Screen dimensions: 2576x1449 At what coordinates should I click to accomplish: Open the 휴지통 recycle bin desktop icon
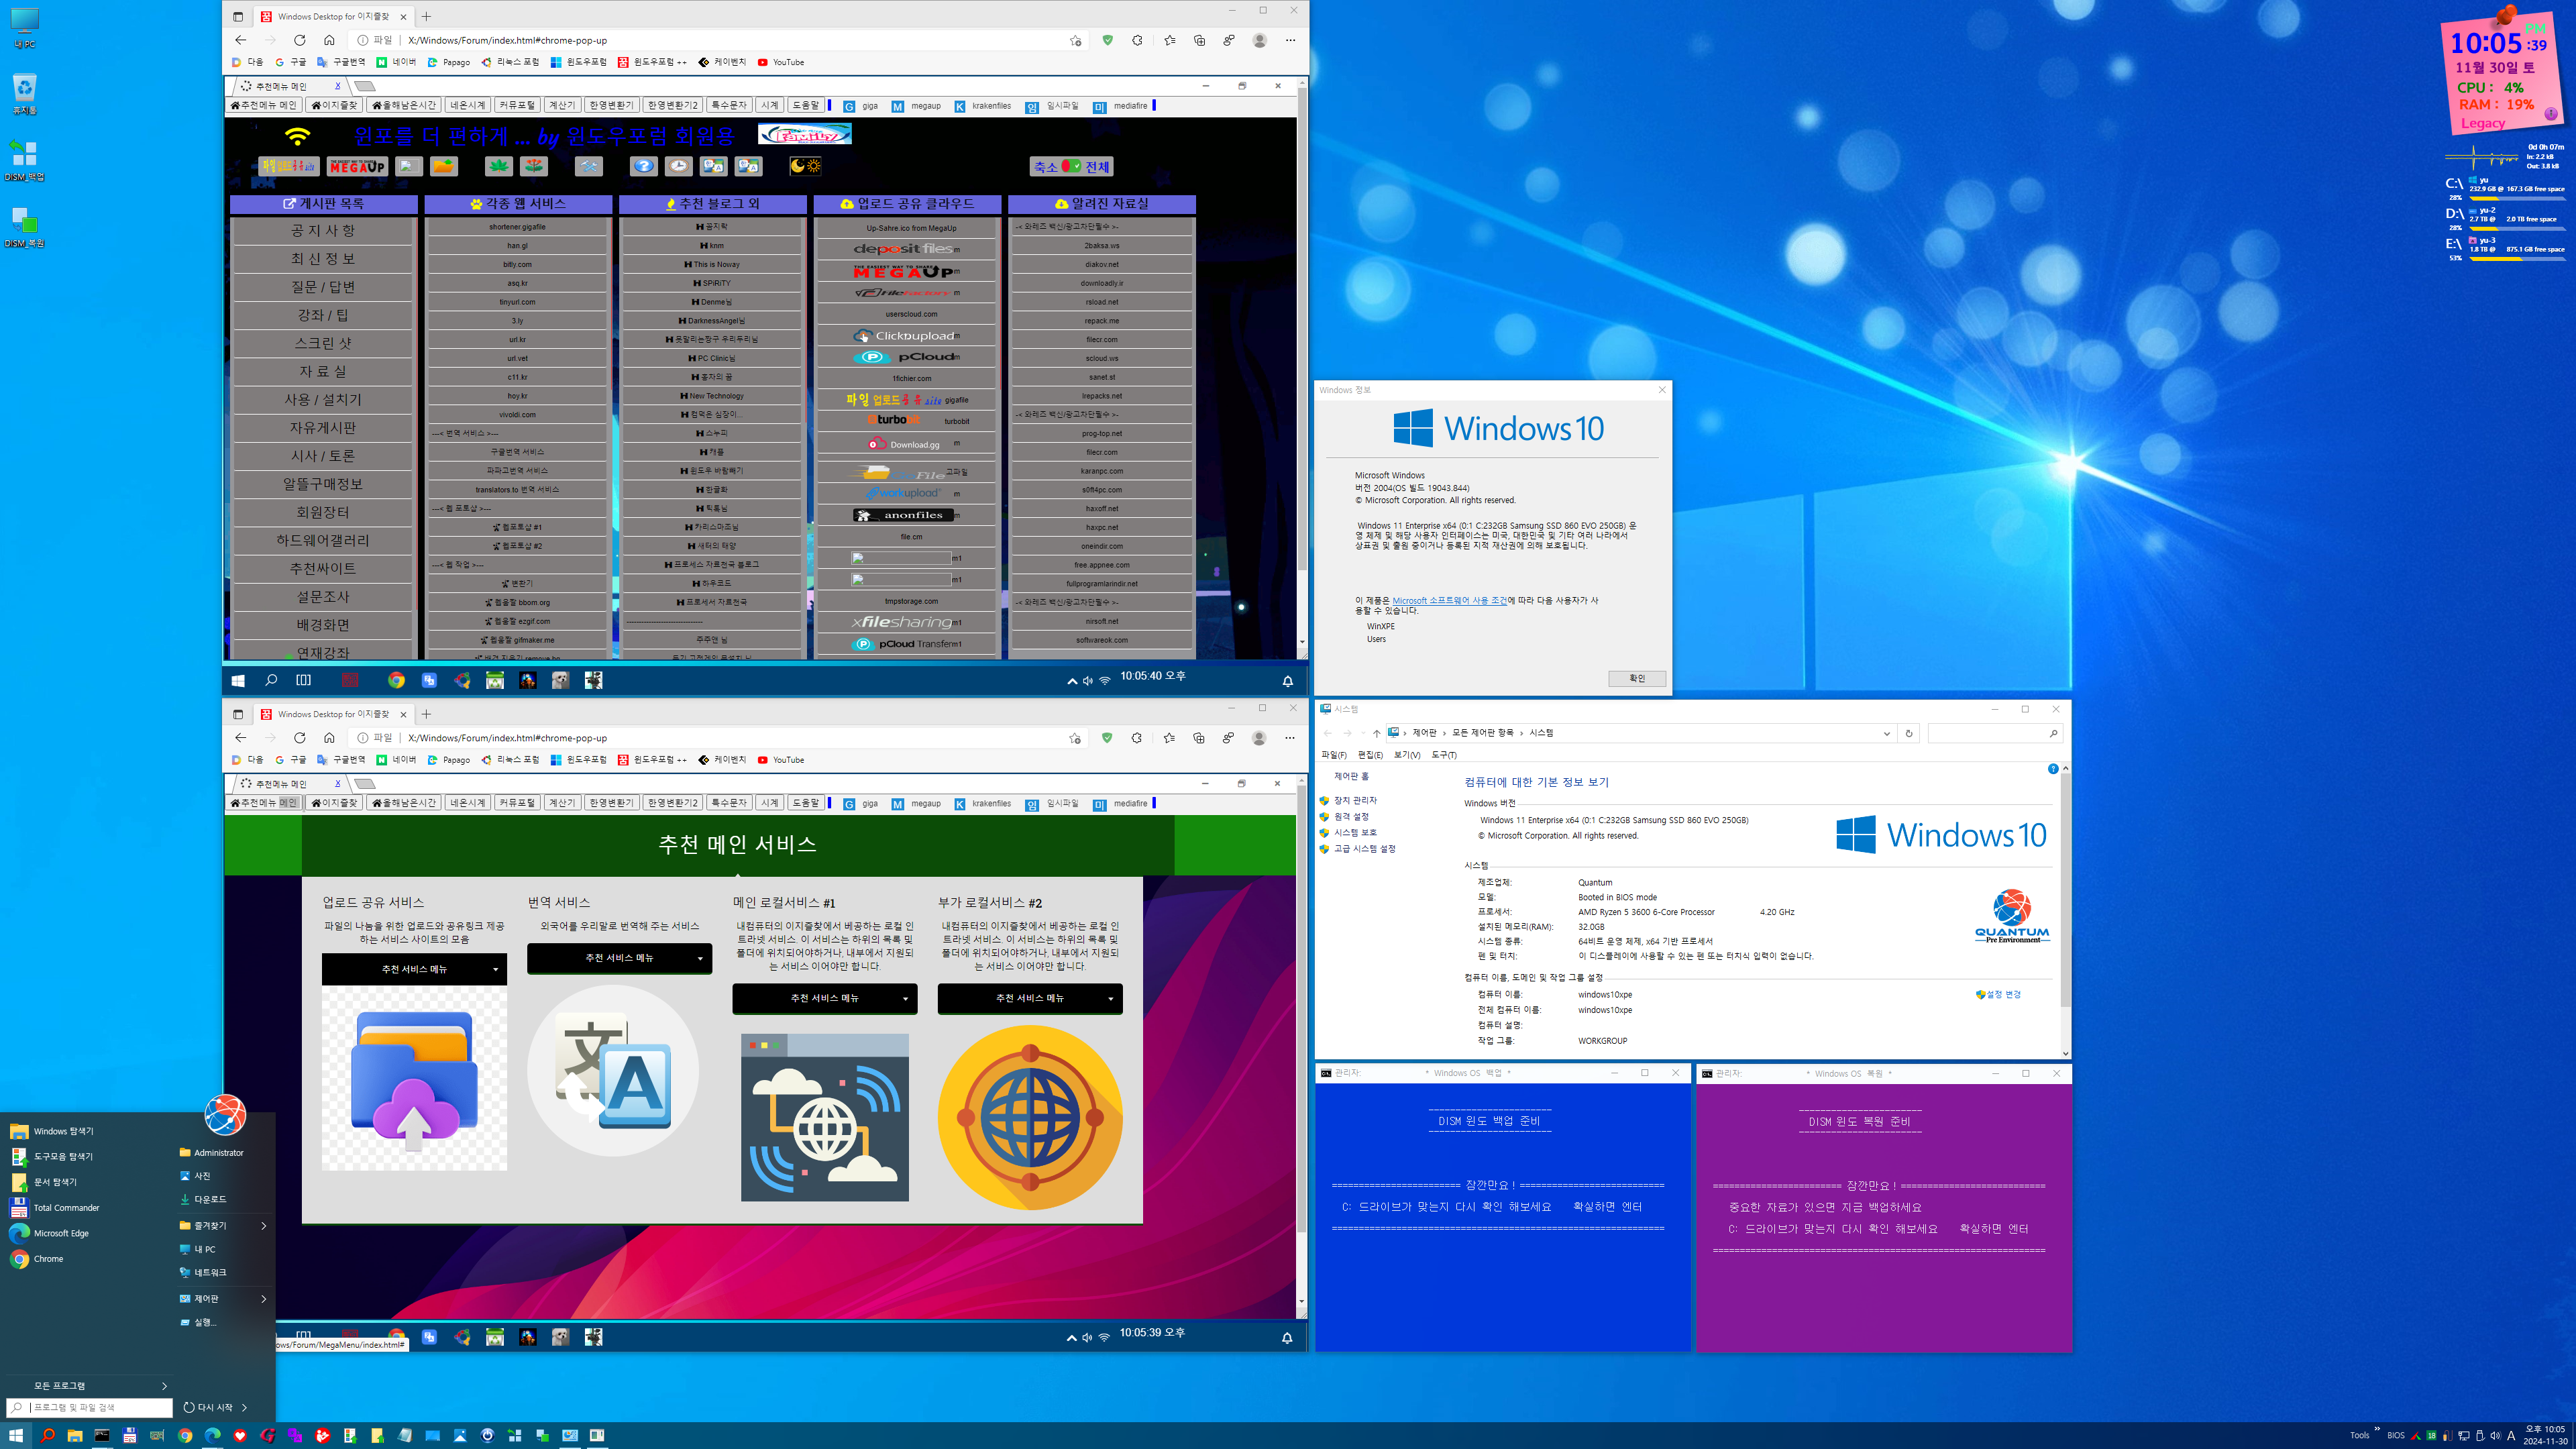(24, 95)
